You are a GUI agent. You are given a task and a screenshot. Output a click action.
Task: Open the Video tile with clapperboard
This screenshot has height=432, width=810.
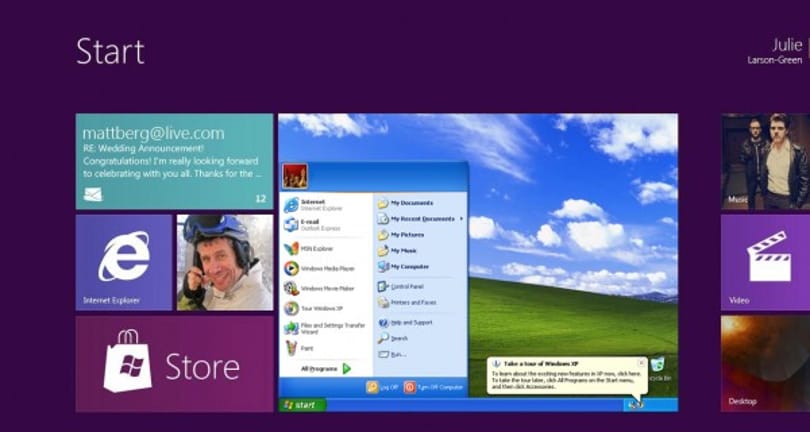(766, 263)
